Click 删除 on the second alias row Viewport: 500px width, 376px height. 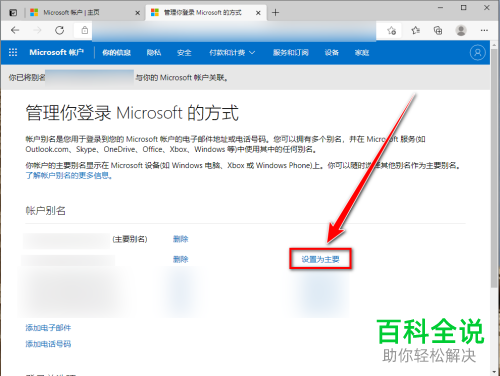point(181,259)
